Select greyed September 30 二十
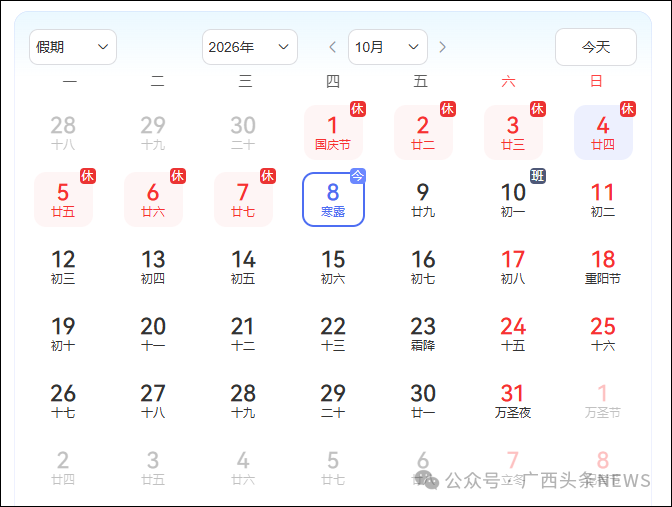672x507 pixels. (x=243, y=132)
